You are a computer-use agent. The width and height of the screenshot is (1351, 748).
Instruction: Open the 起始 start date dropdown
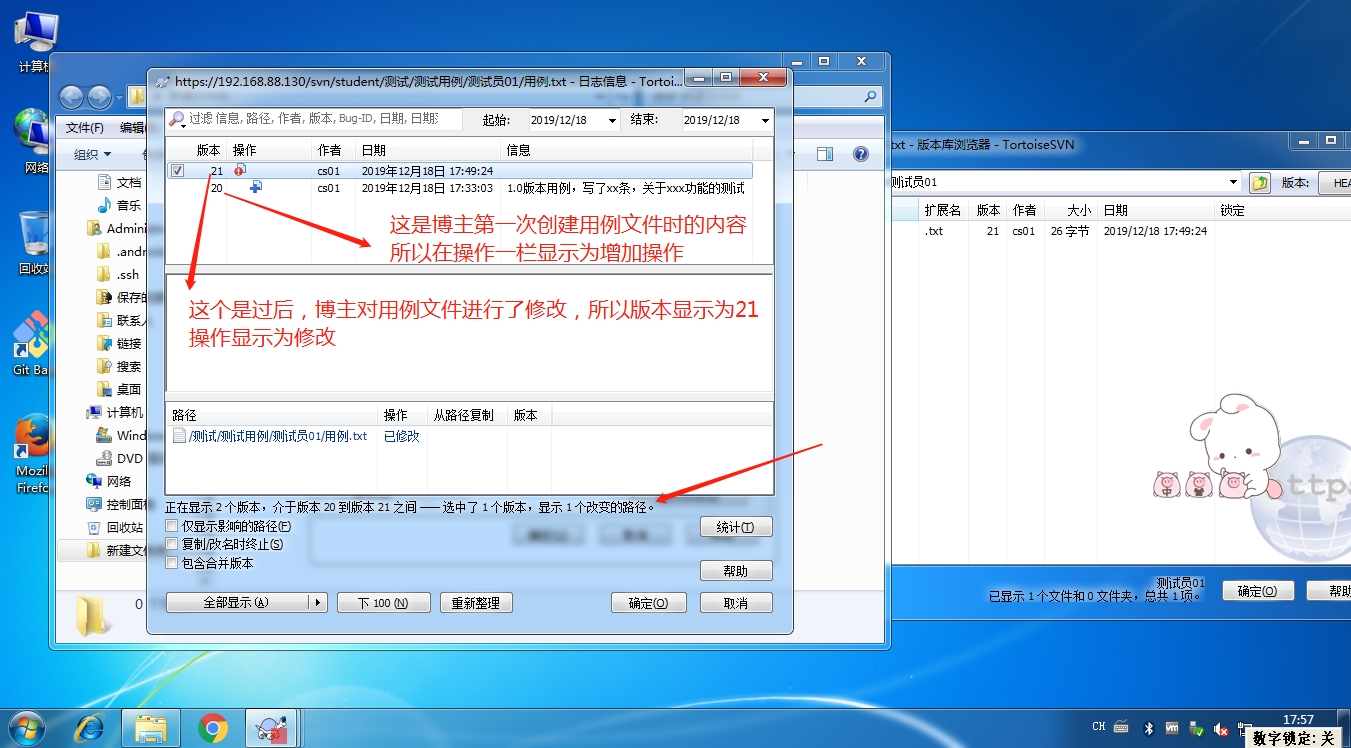pos(613,119)
